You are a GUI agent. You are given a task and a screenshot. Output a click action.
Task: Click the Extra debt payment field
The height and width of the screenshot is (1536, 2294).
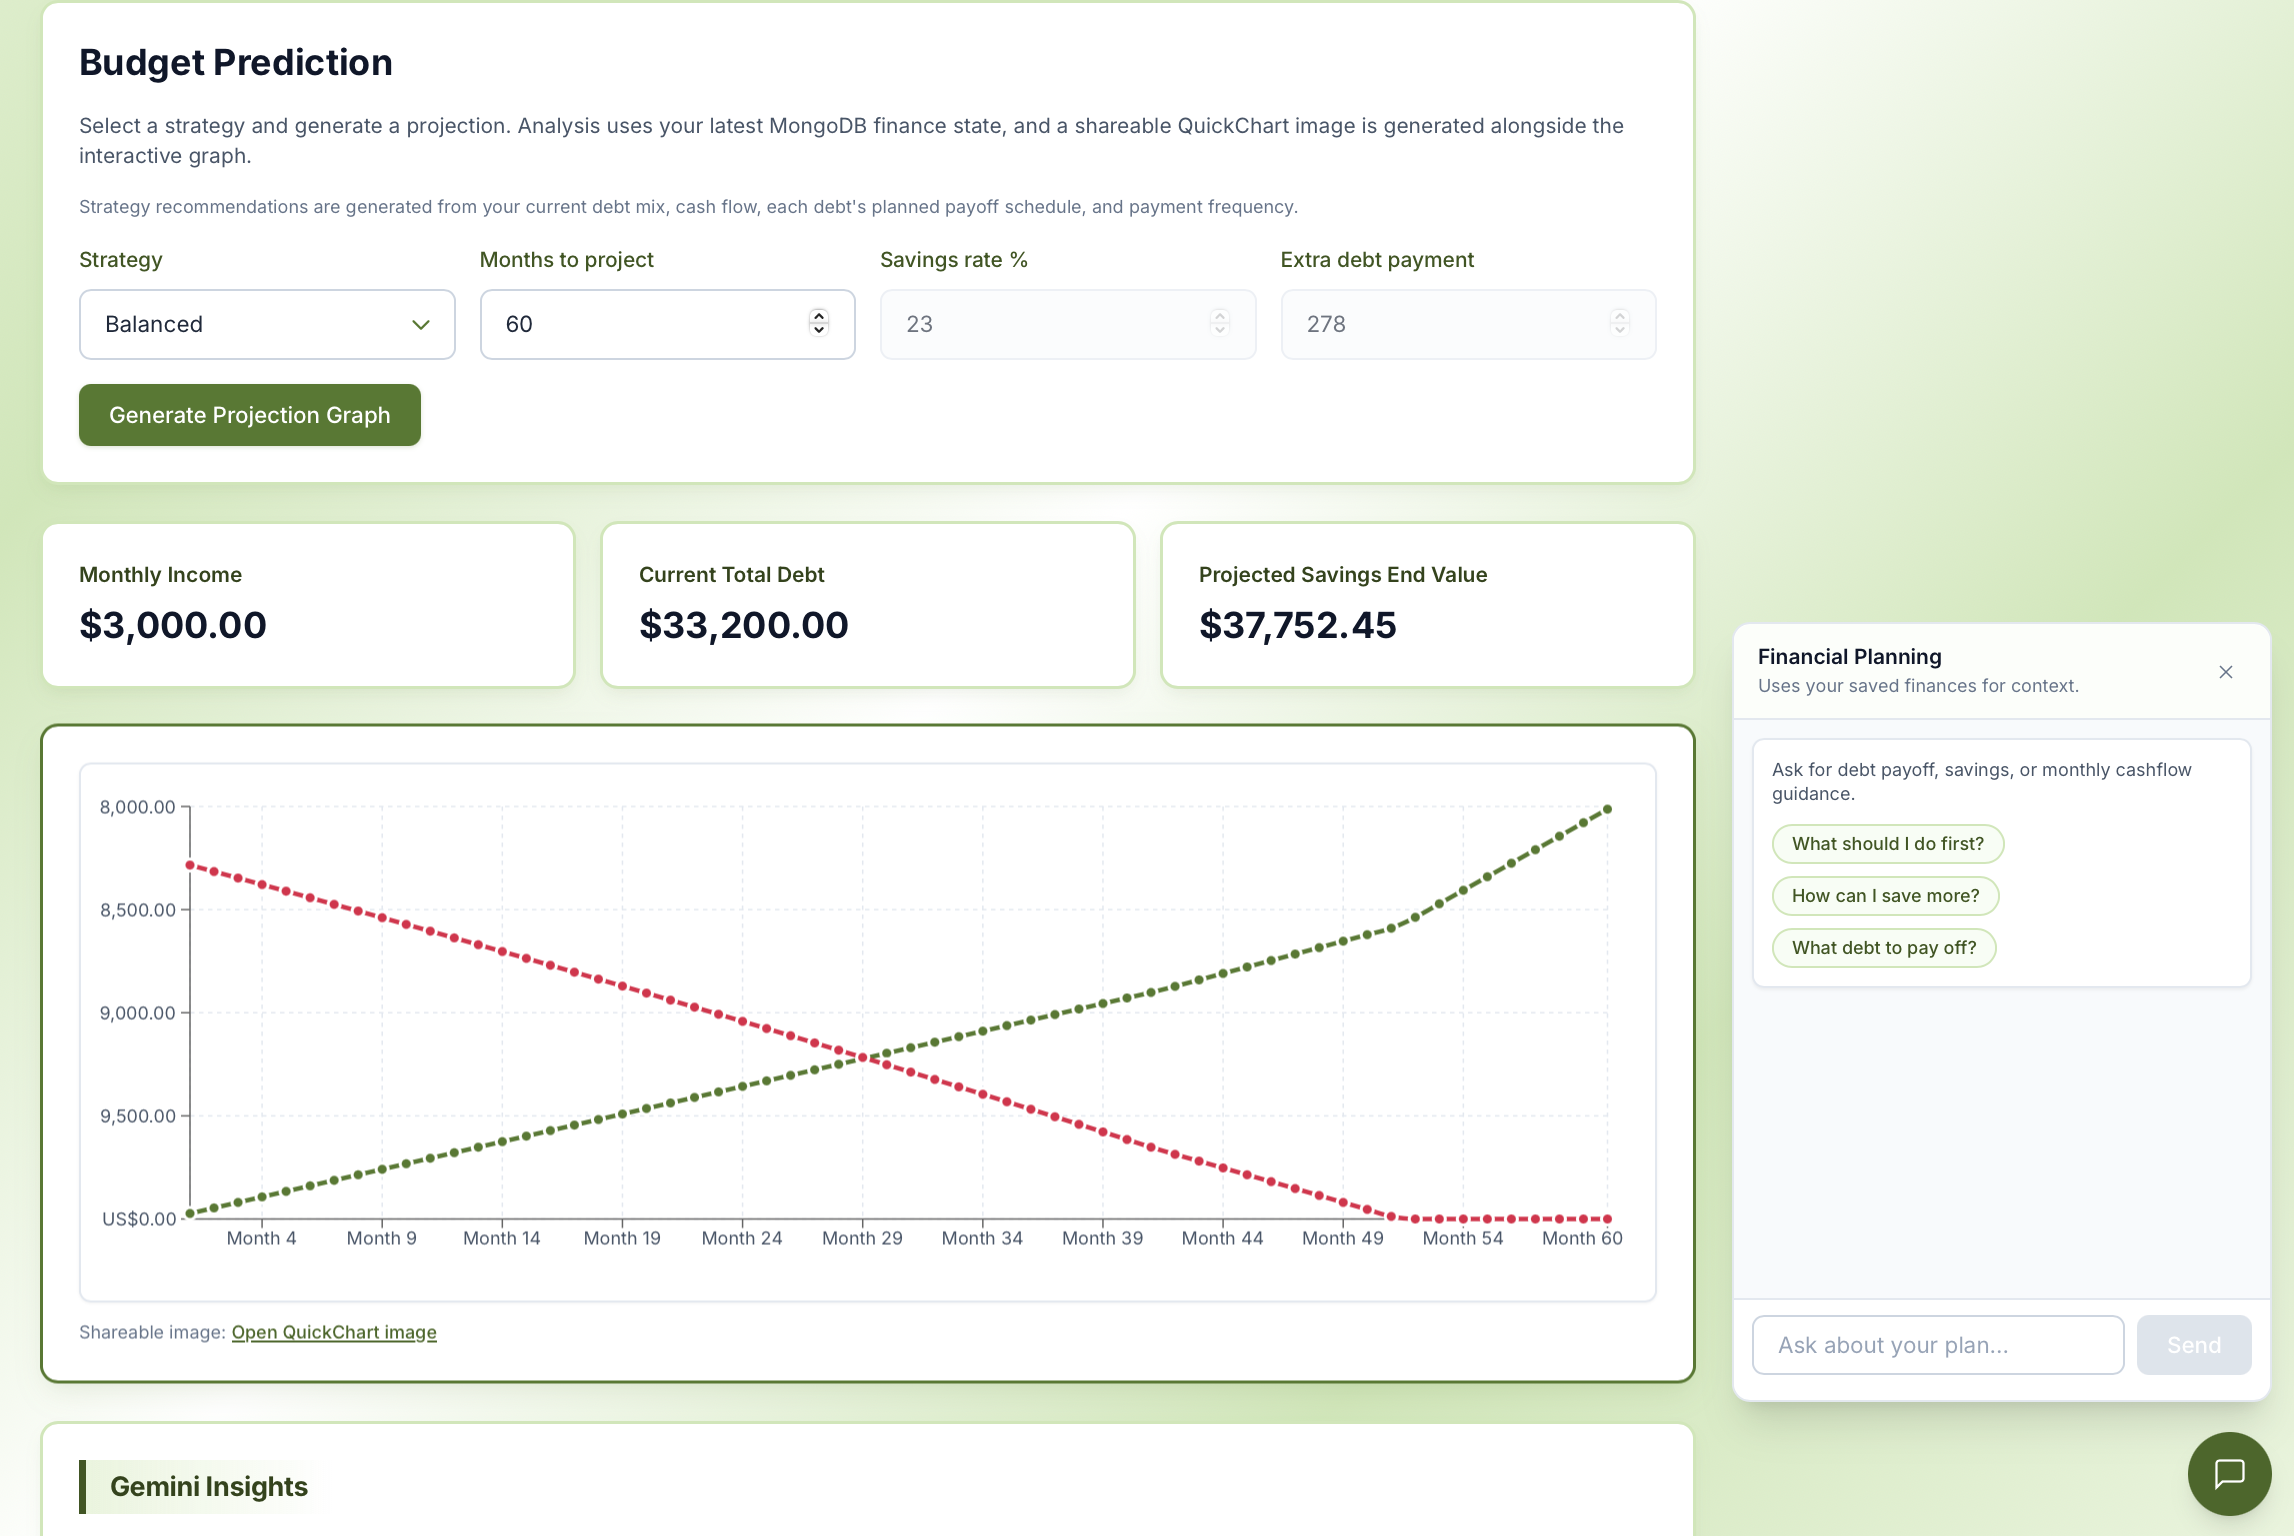point(1466,324)
